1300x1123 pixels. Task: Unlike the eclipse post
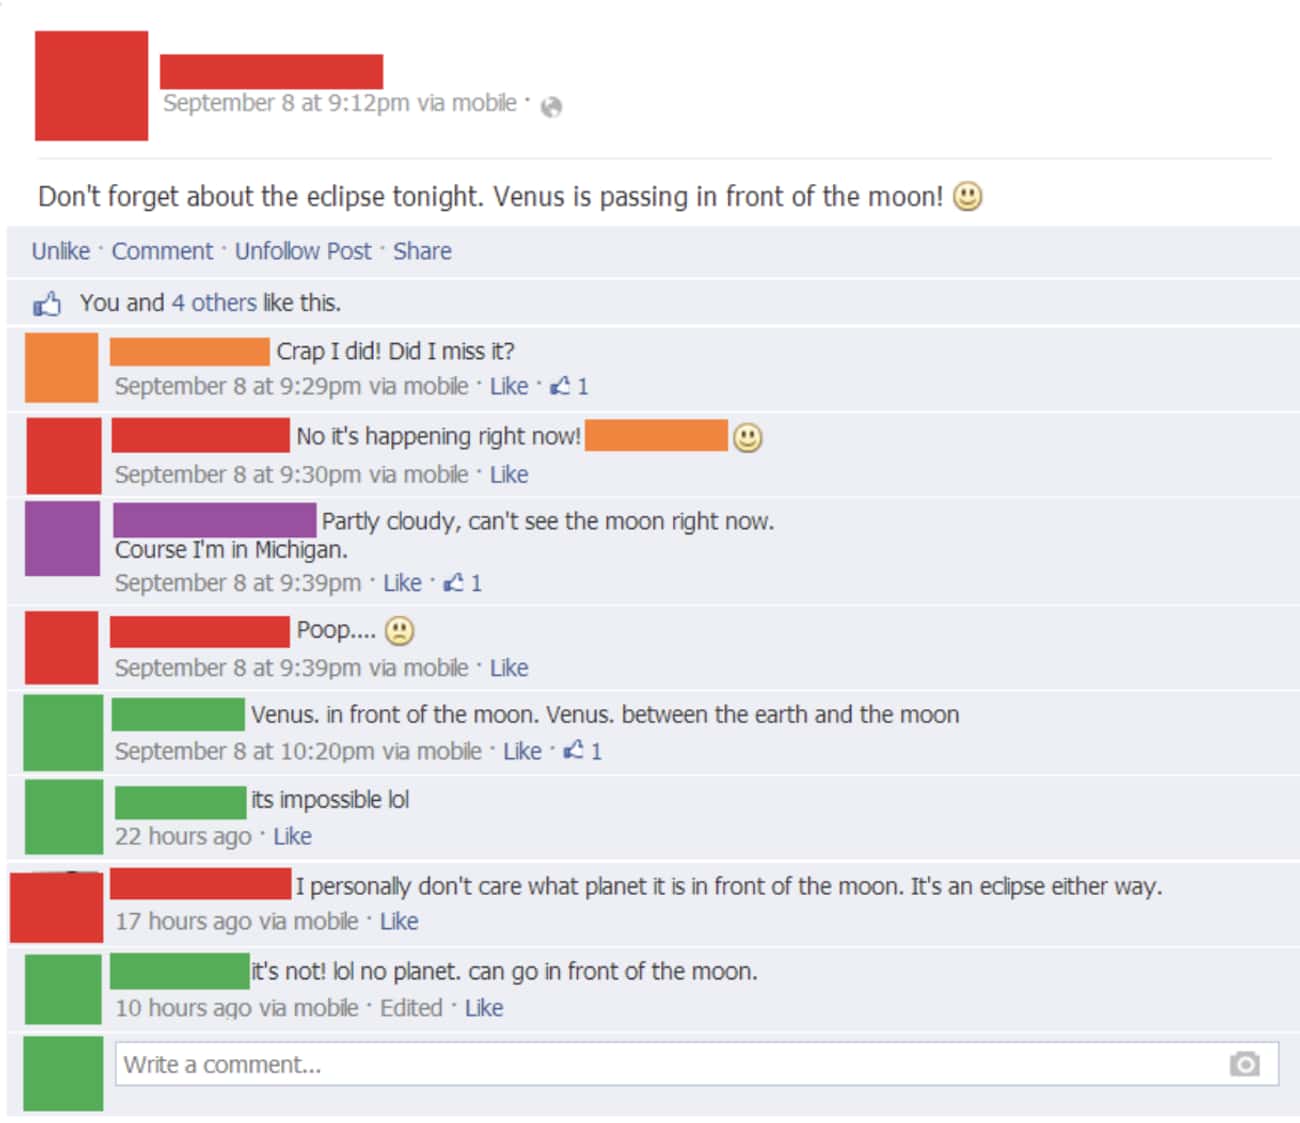(61, 251)
